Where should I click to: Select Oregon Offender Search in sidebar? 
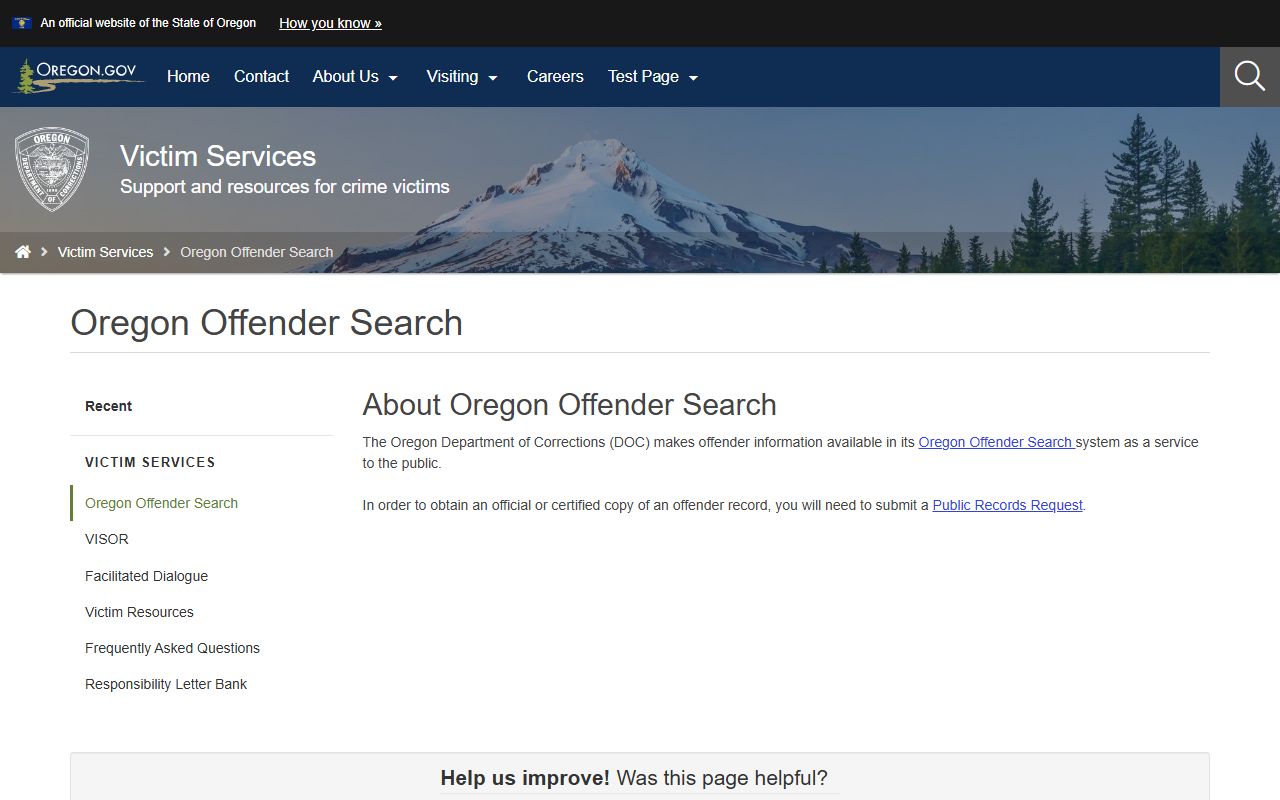click(161, 503)
